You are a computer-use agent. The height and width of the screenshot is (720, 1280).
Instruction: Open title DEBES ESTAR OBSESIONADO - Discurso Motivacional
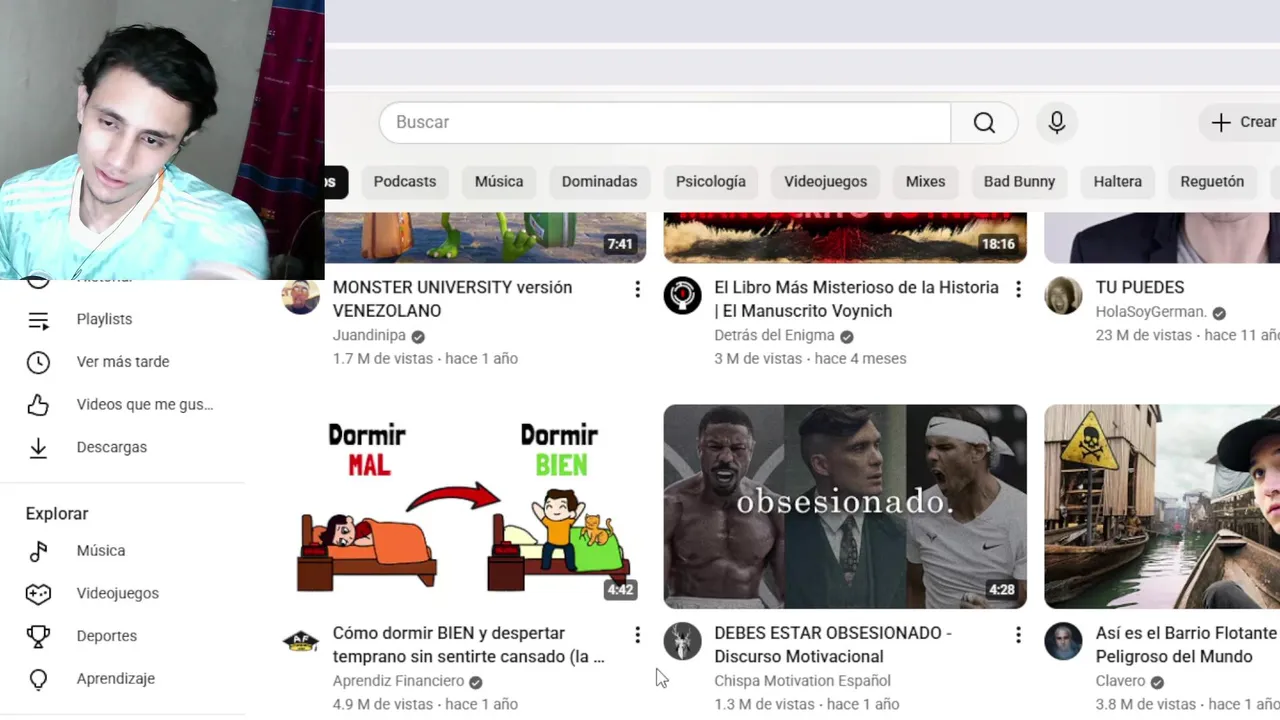coord(832,645)
